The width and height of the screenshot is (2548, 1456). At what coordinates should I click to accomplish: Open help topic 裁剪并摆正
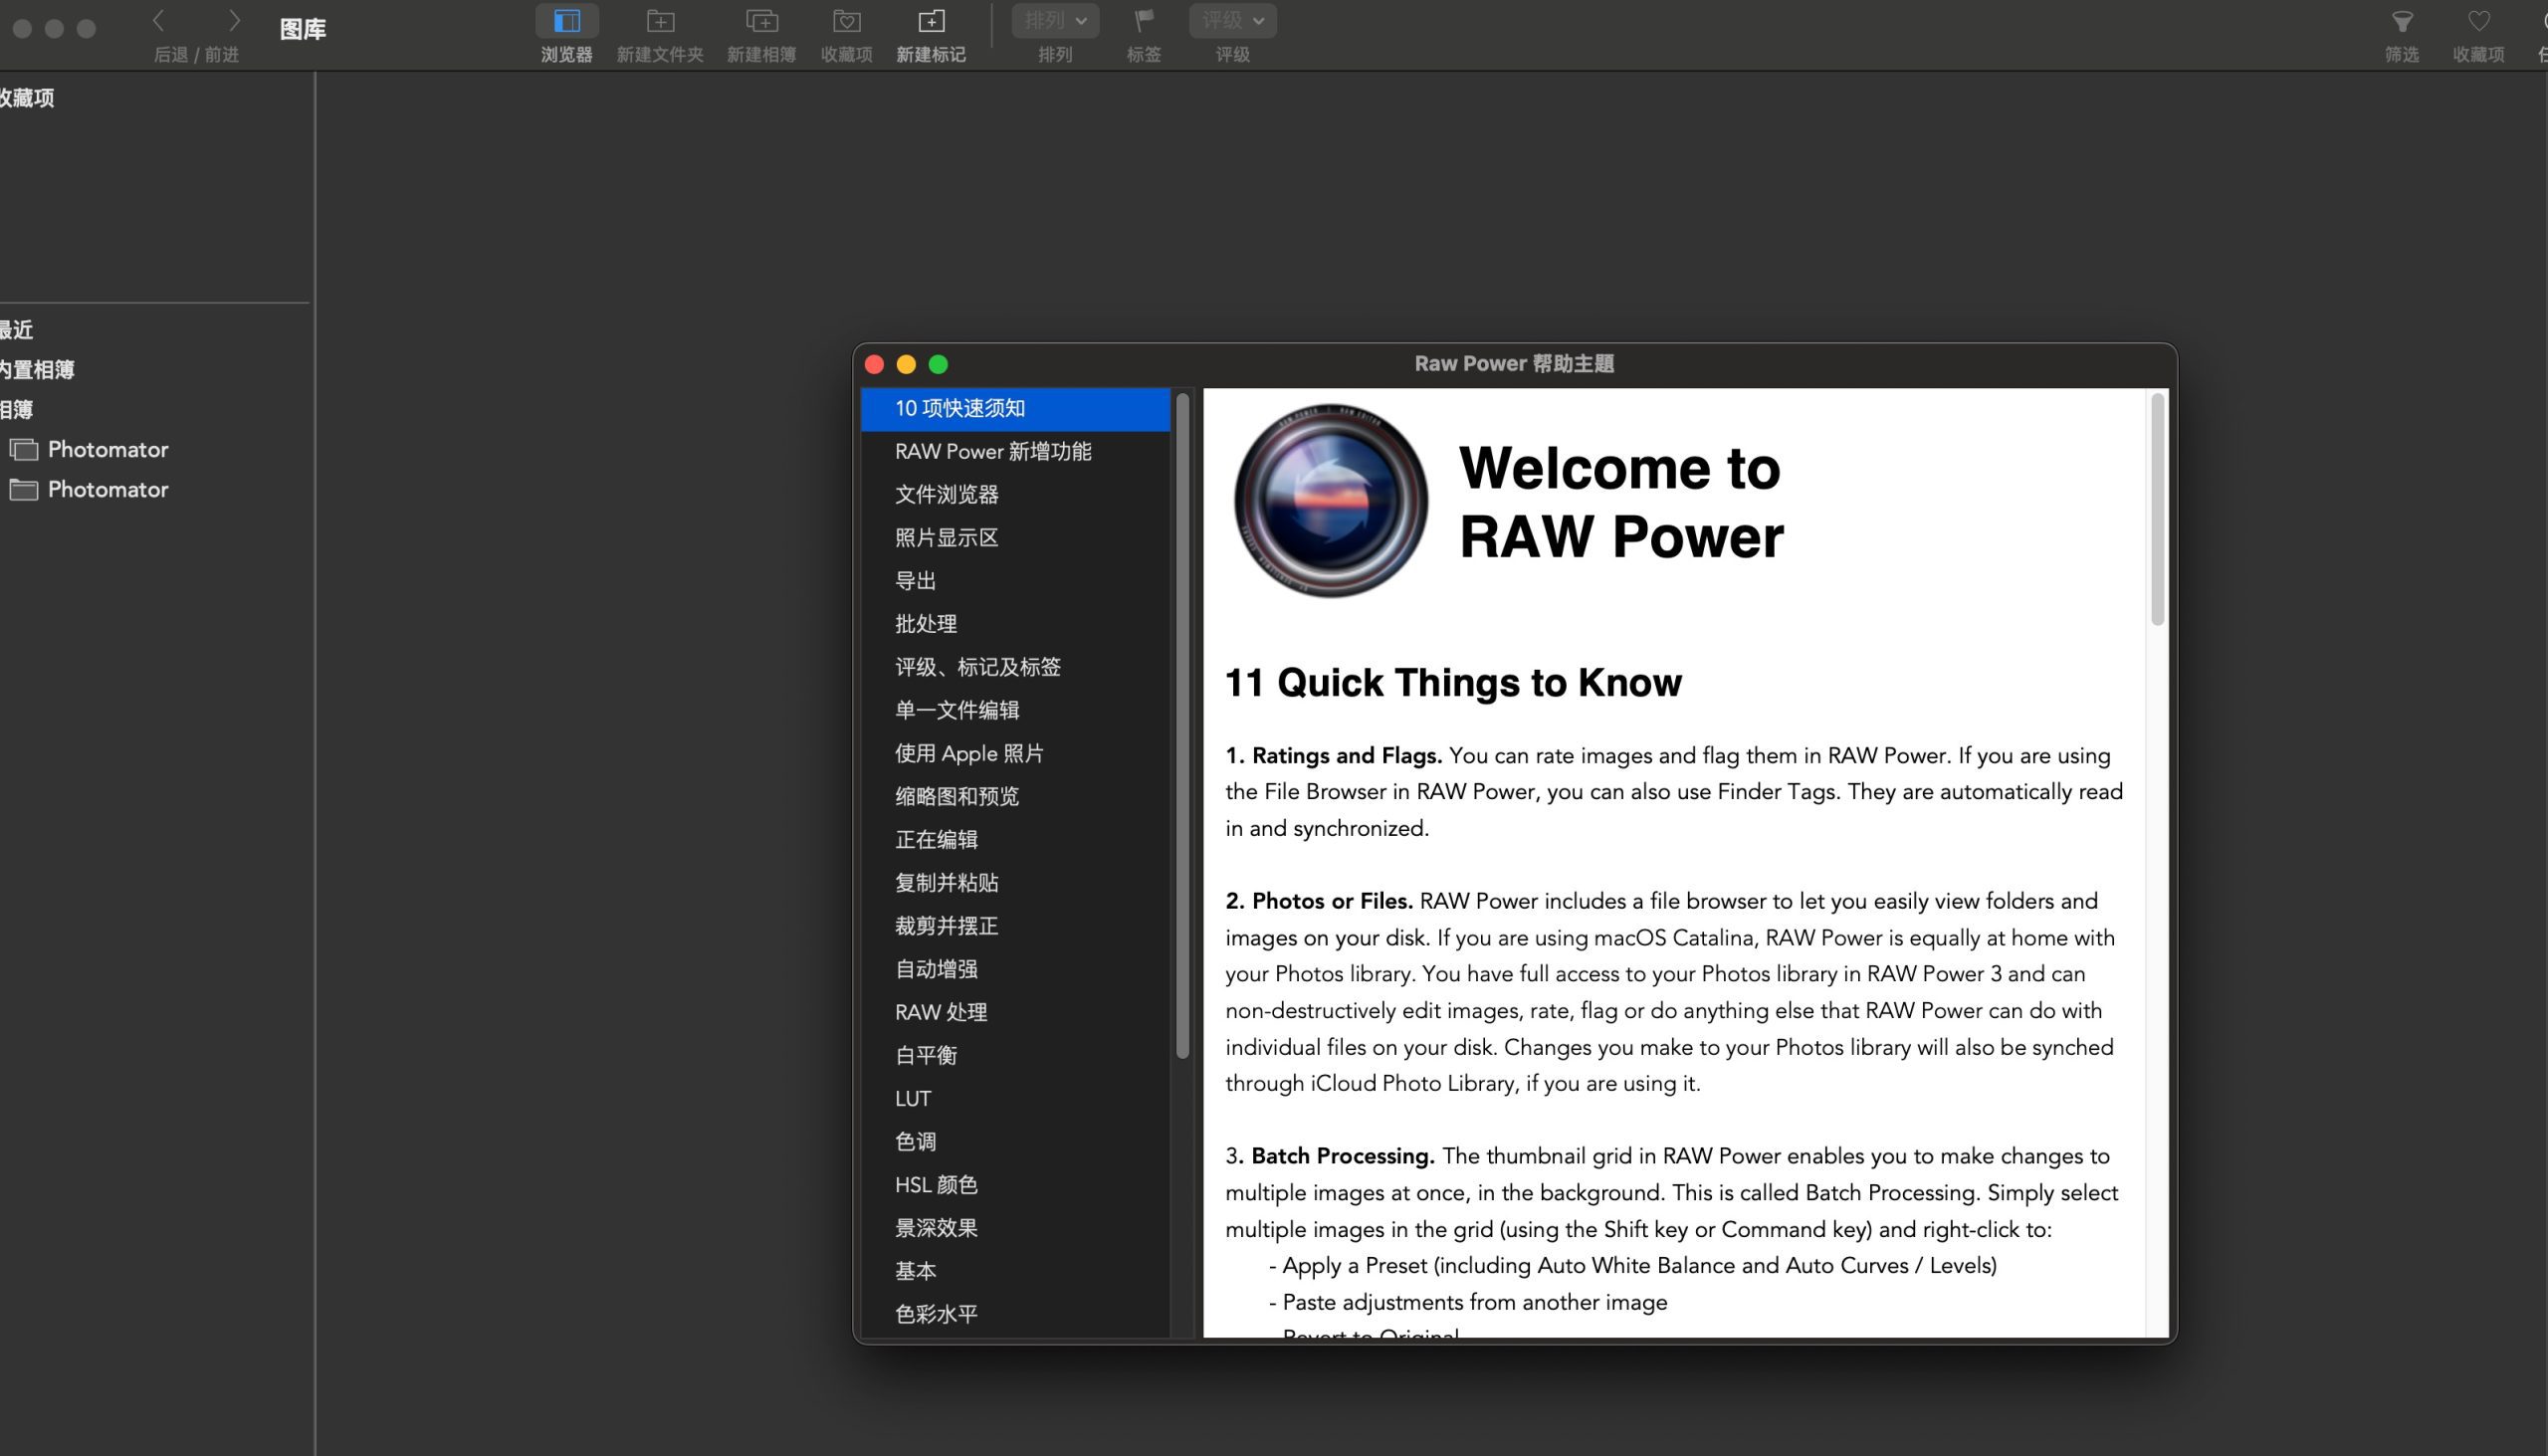point(1015,926)
